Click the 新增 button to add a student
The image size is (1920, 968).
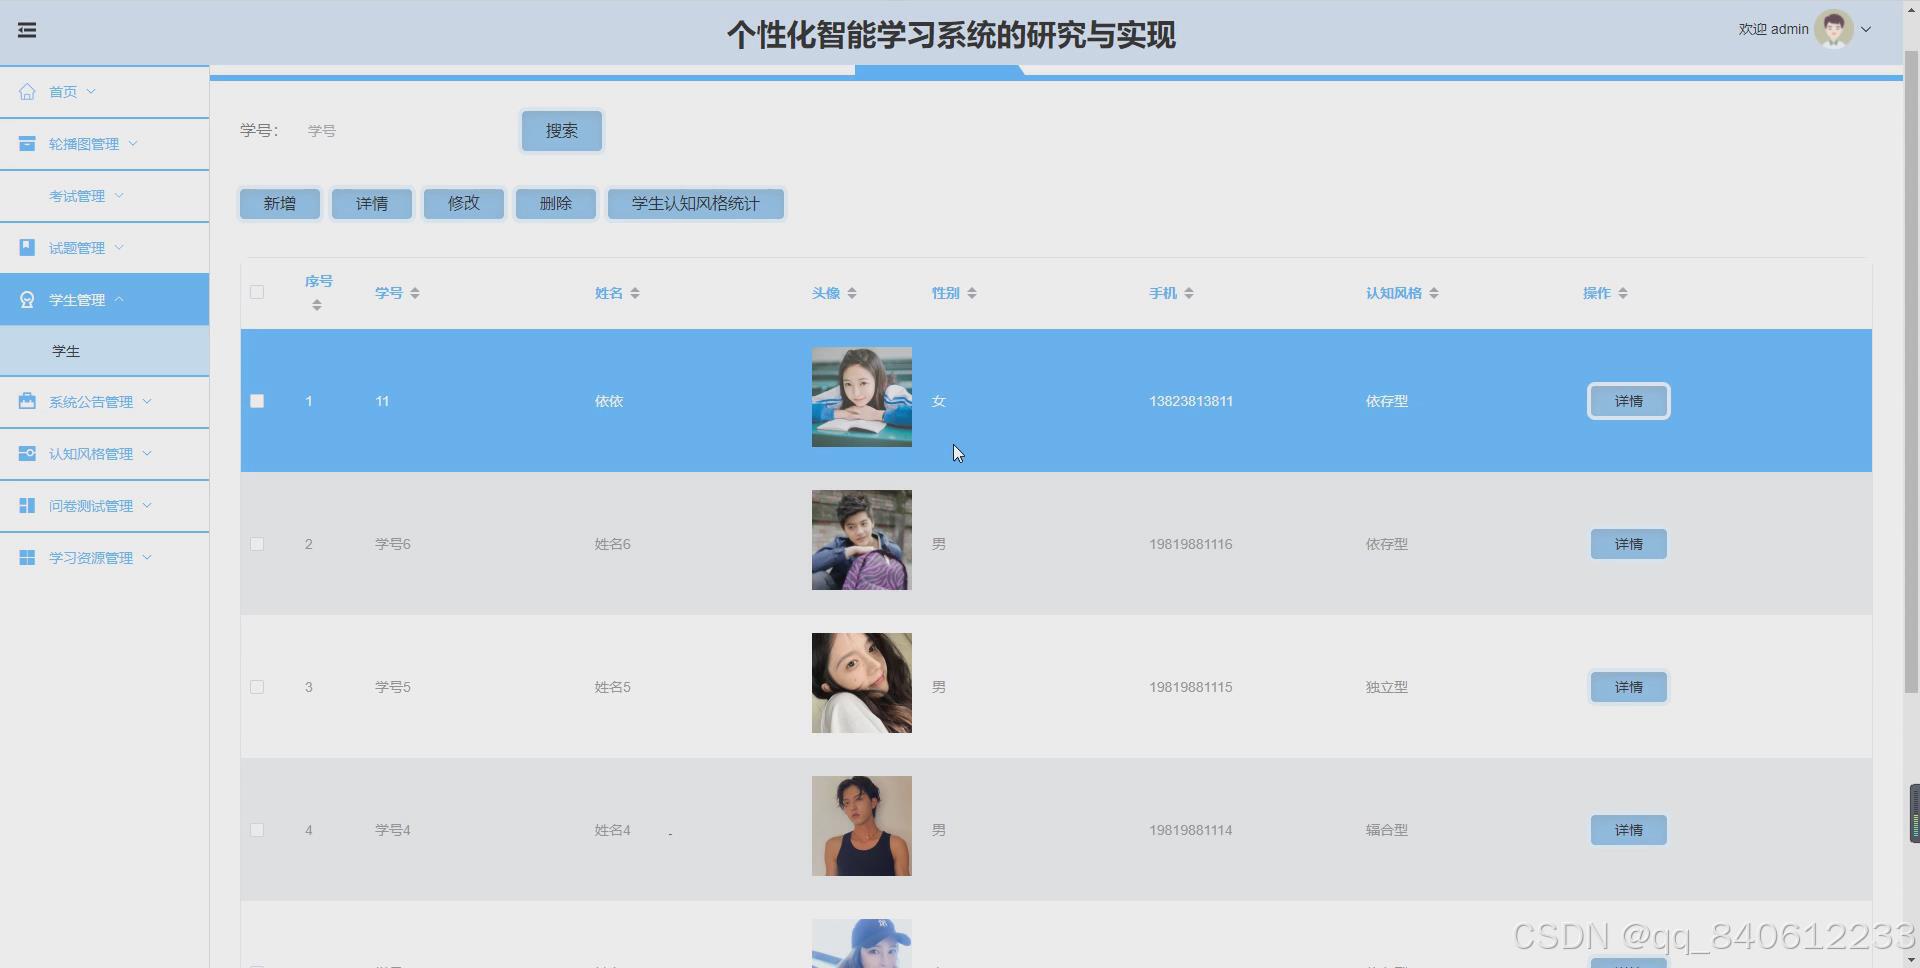[279, 203]
